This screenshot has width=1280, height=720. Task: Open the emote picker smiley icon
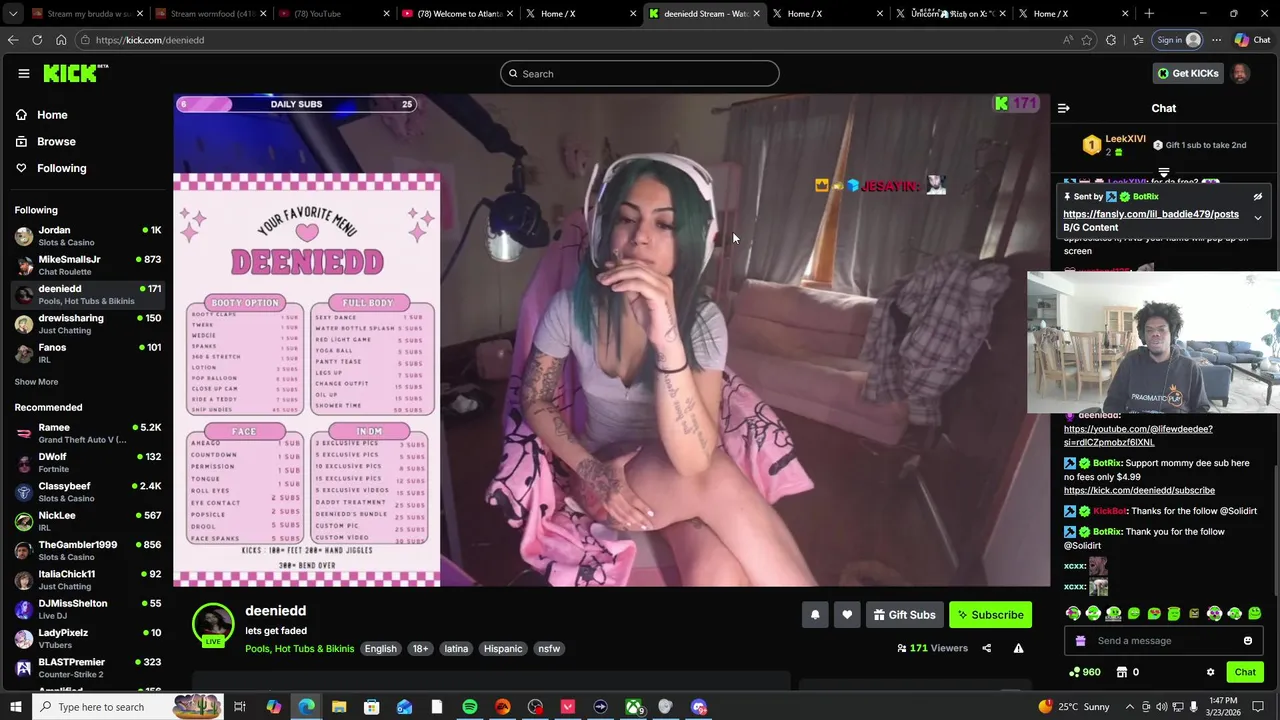coord(1248,641)
